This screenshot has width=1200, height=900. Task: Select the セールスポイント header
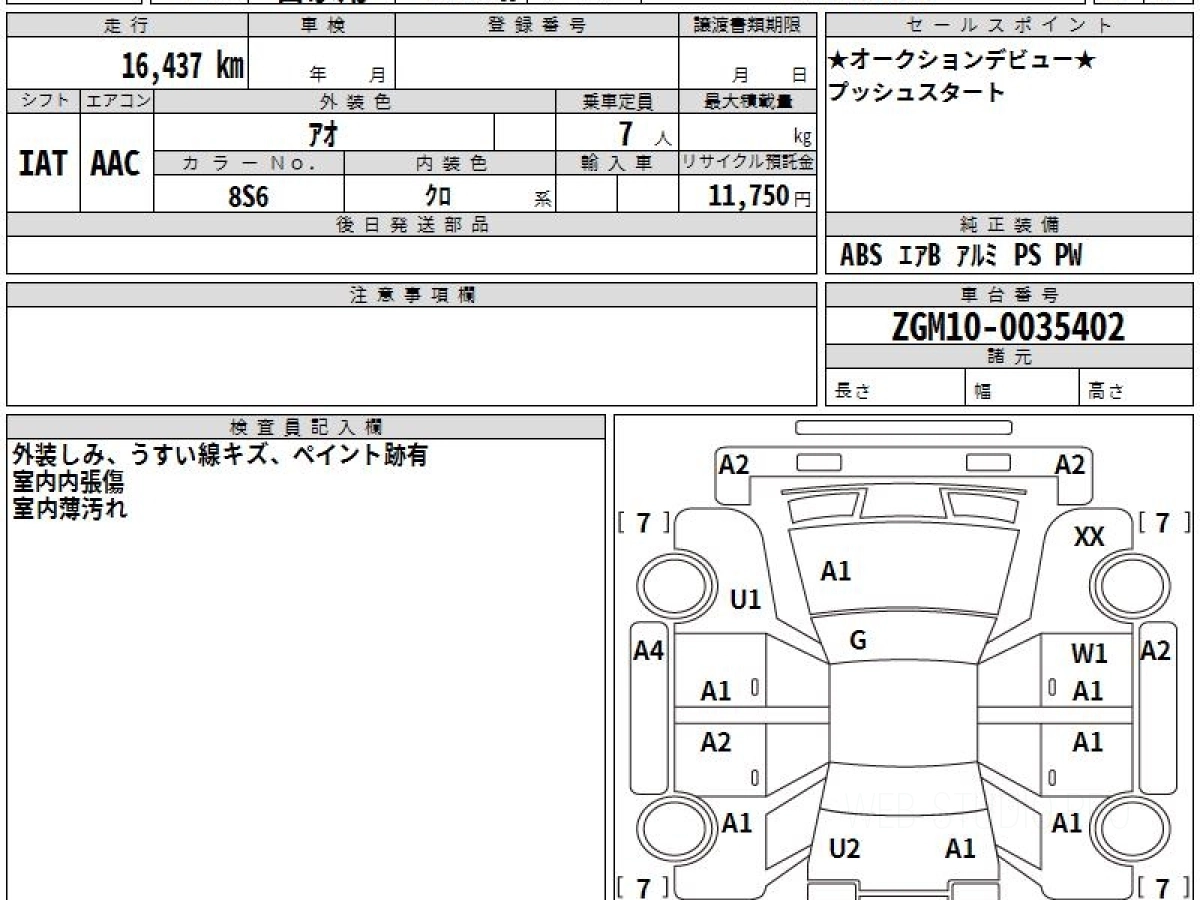pos(1010,25)
